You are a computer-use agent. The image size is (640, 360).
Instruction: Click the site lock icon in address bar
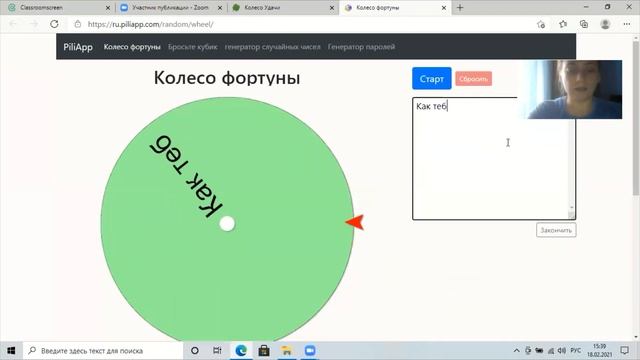point(78,24)
